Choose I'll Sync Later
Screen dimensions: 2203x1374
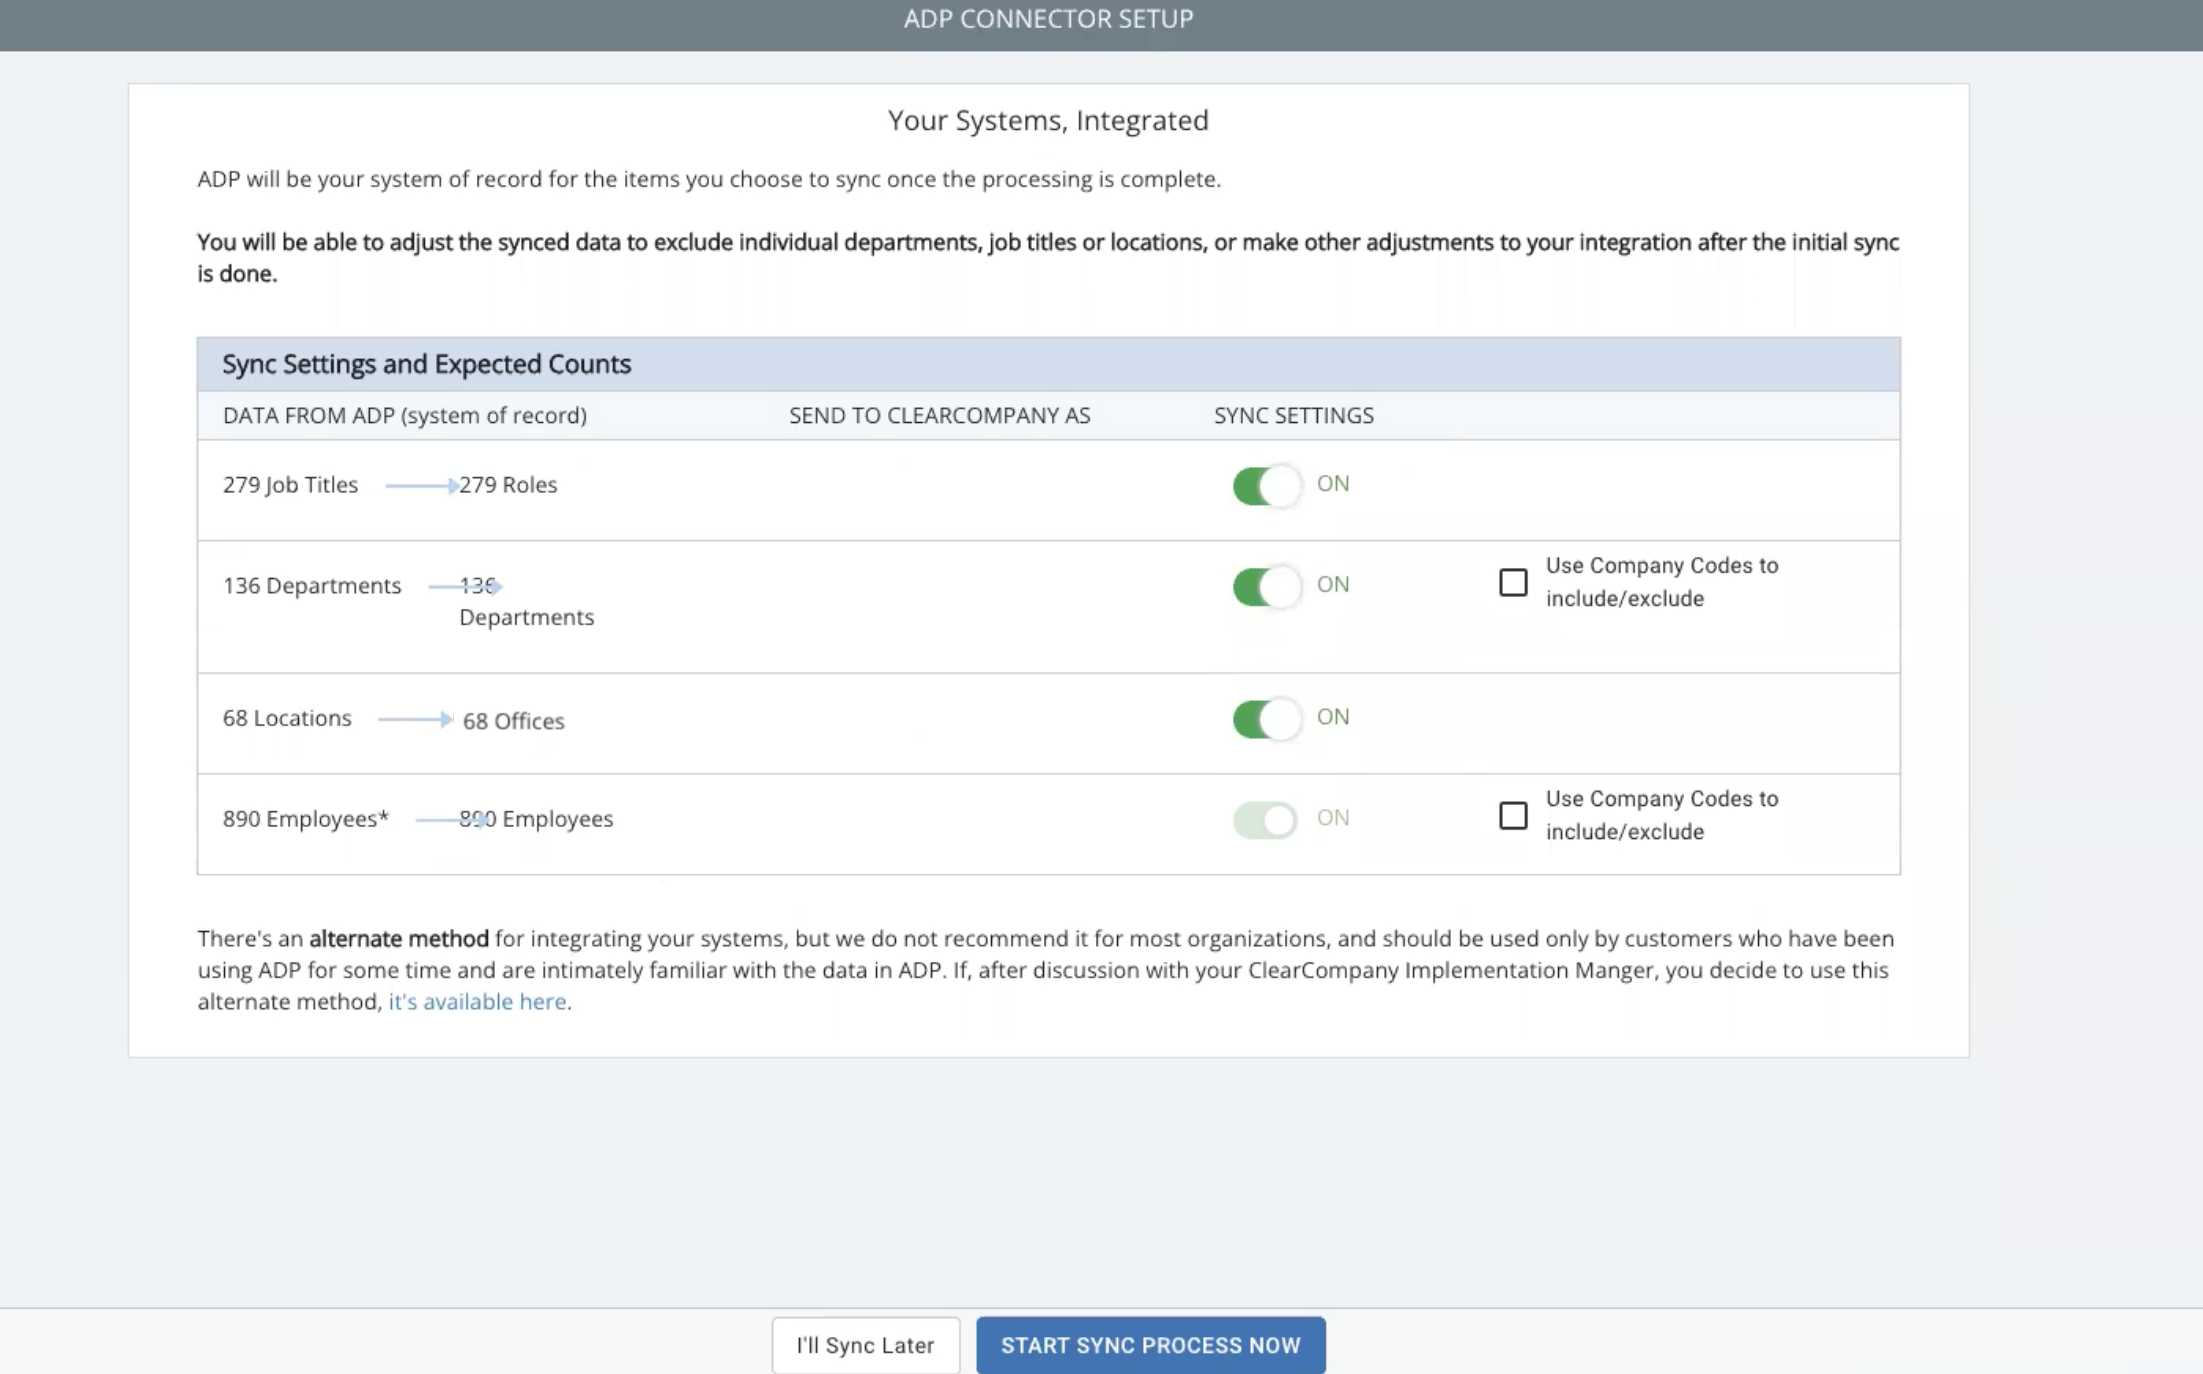coord(865,1345)
